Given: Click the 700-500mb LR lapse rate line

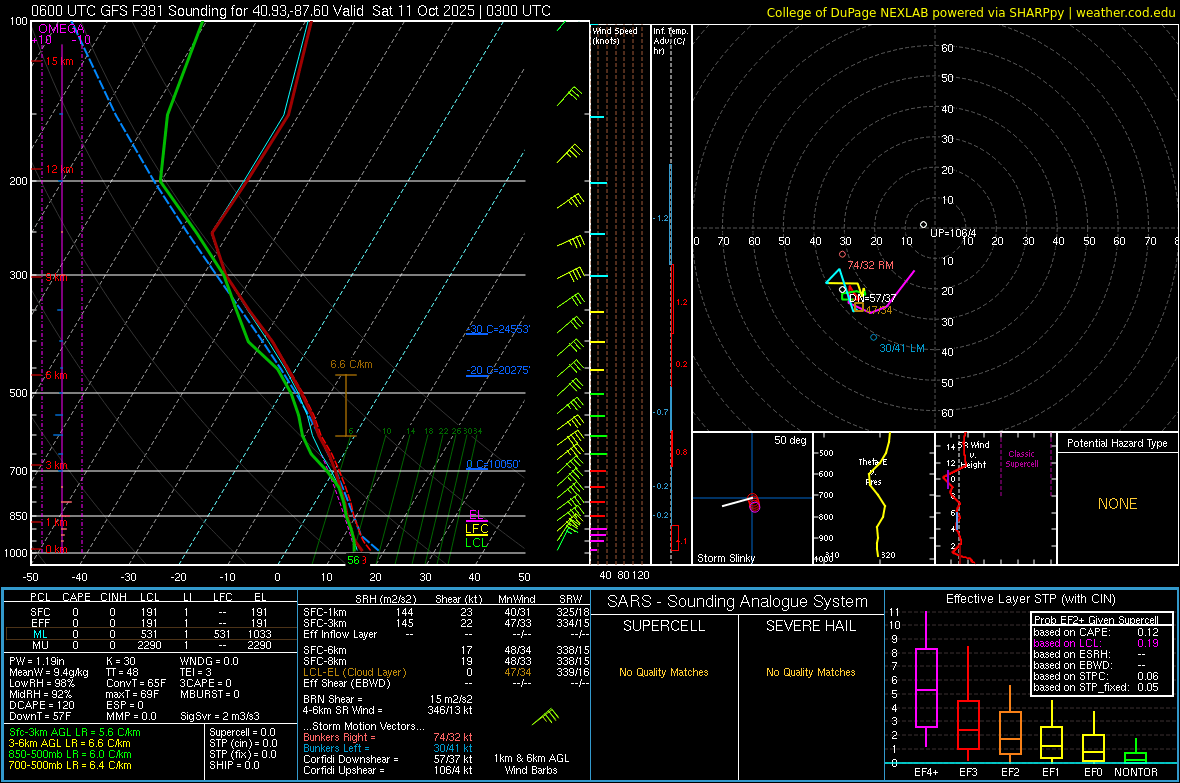Looking at the screenshot, I should [69, 765].
